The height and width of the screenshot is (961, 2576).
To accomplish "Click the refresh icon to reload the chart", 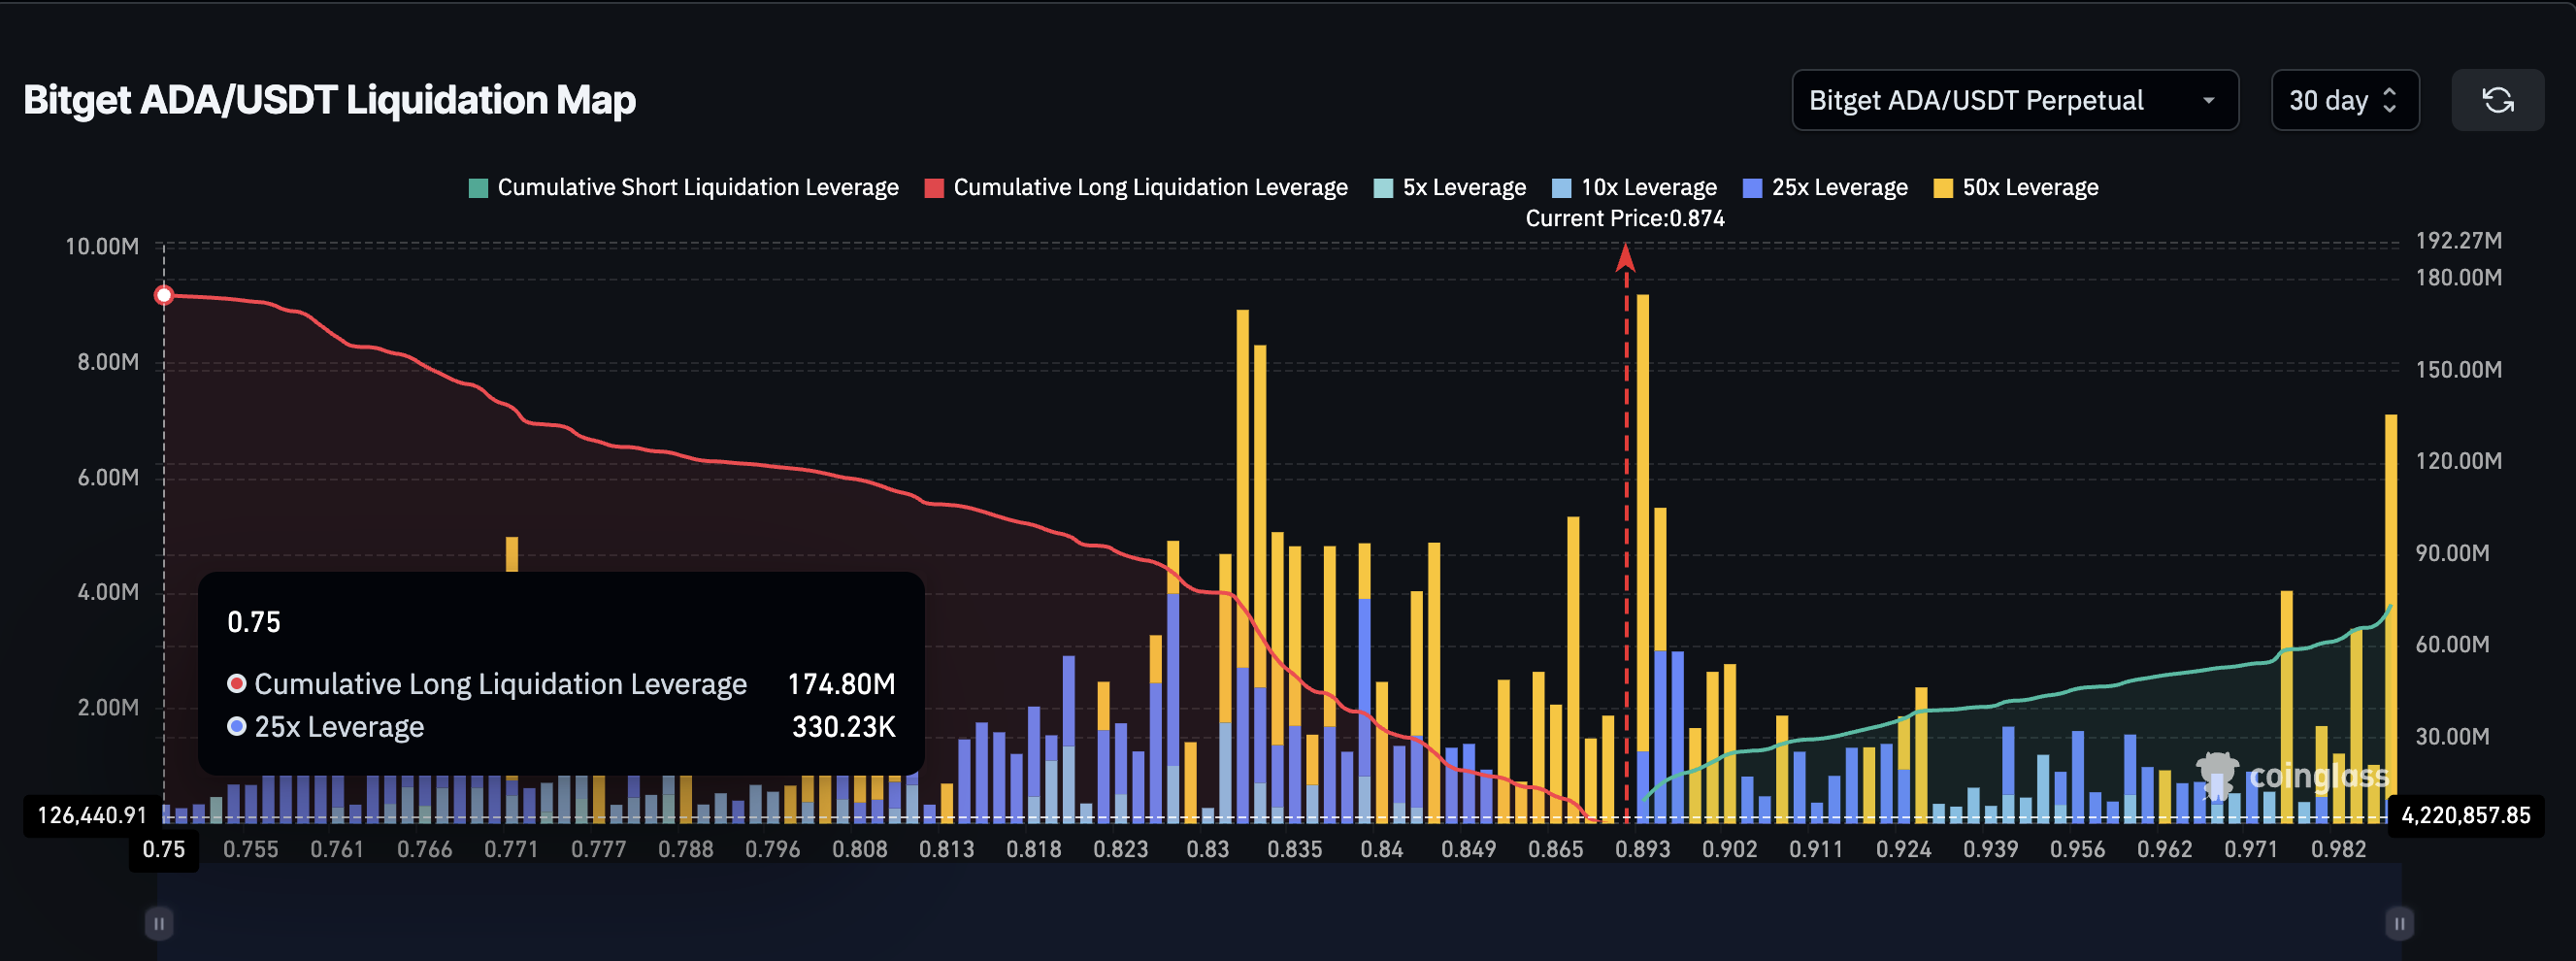I will point(2498,100).
